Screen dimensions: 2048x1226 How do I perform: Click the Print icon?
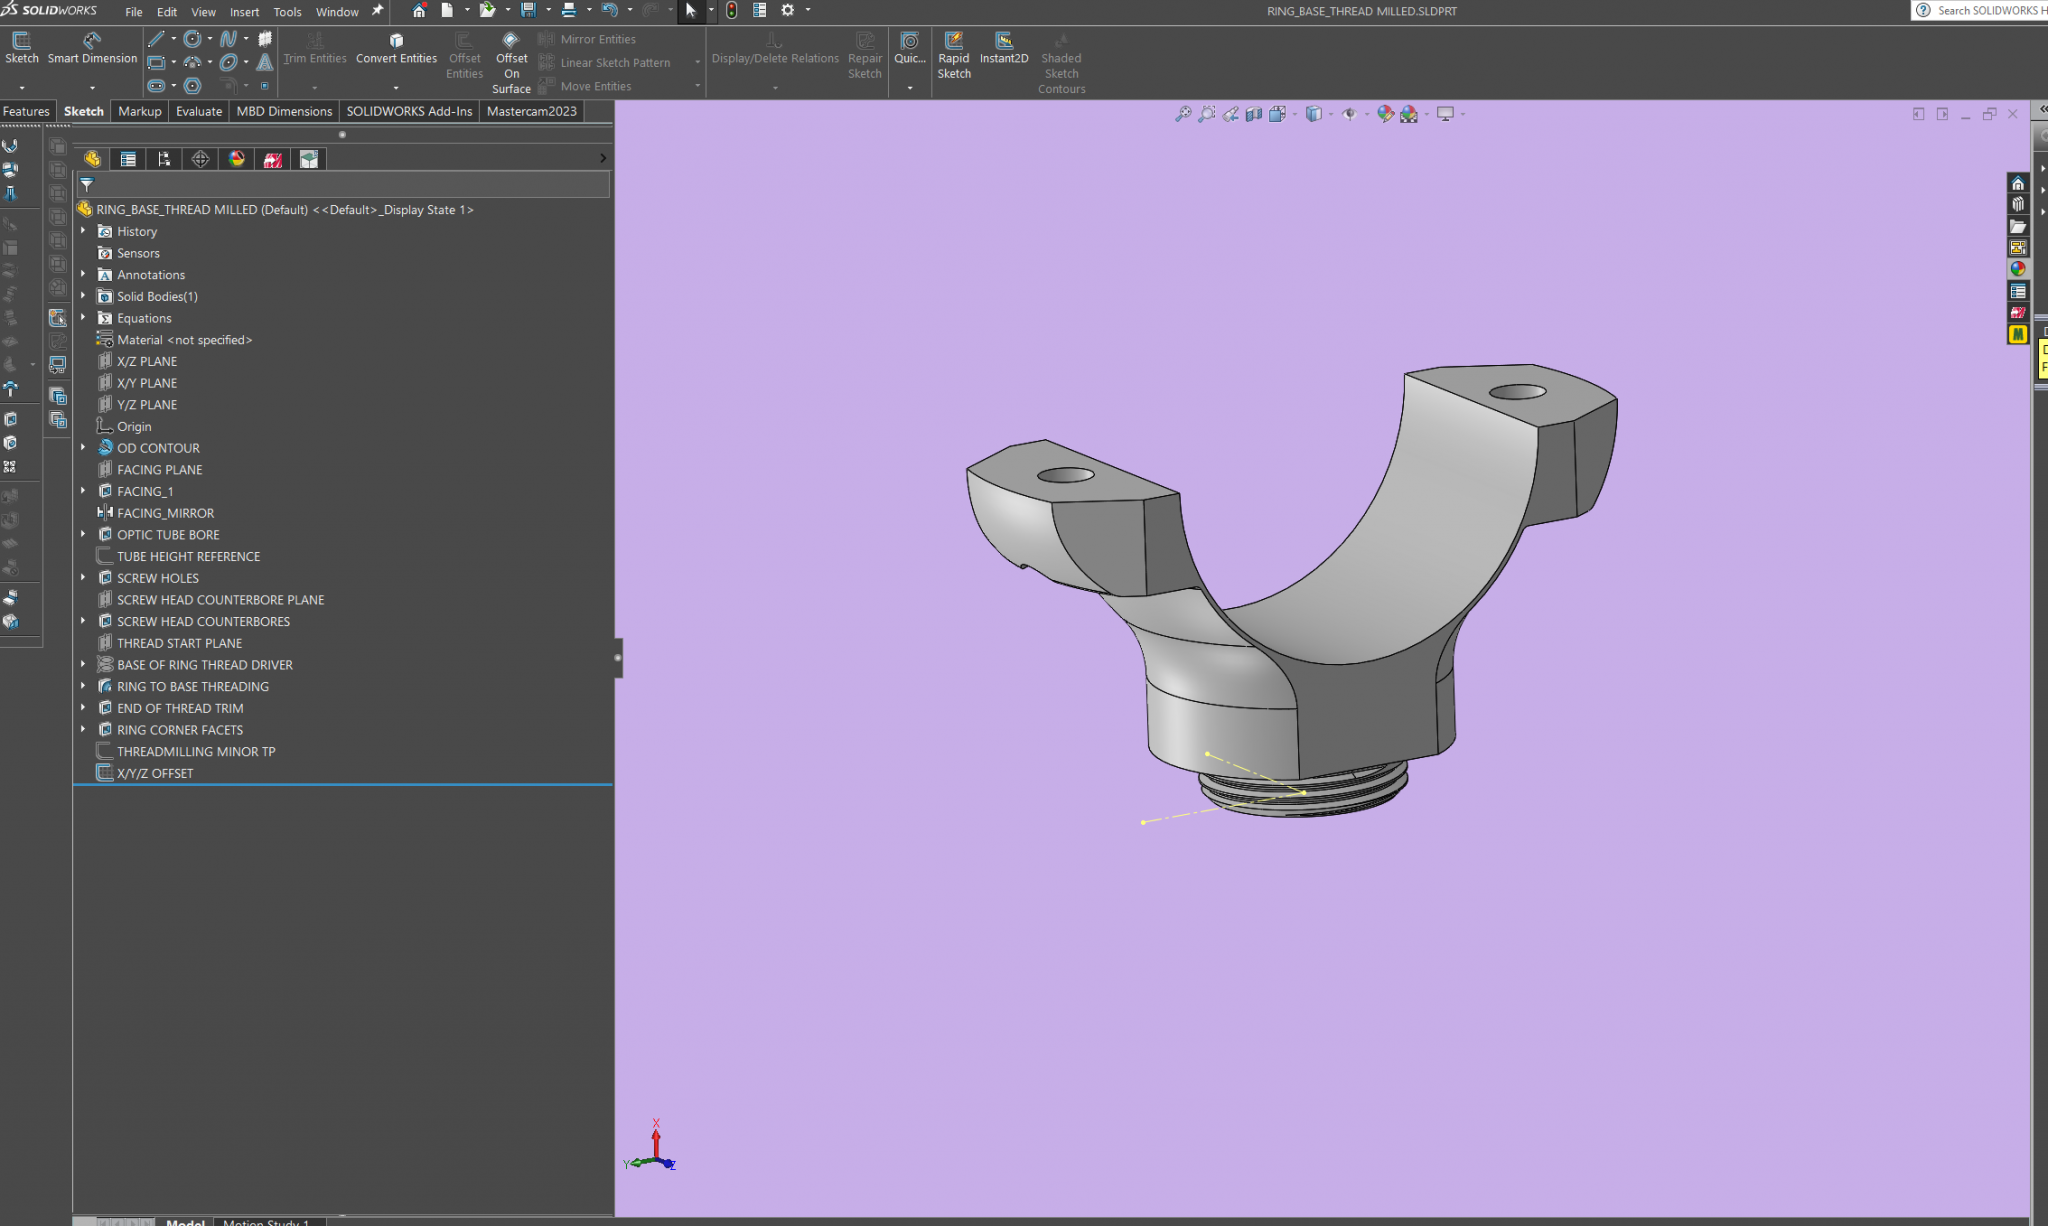[x=569, y=10]
